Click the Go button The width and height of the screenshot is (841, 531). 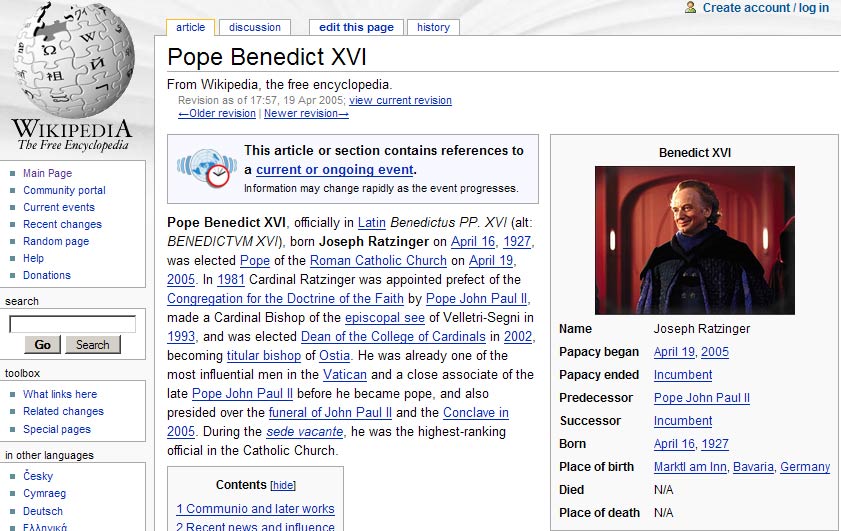pyautogui.click(x=42, y=345)
